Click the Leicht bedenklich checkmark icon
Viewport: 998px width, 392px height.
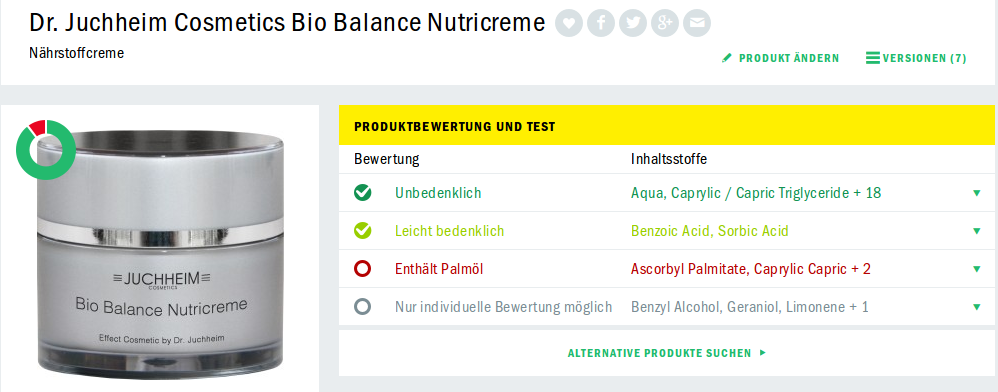(363, 230)
